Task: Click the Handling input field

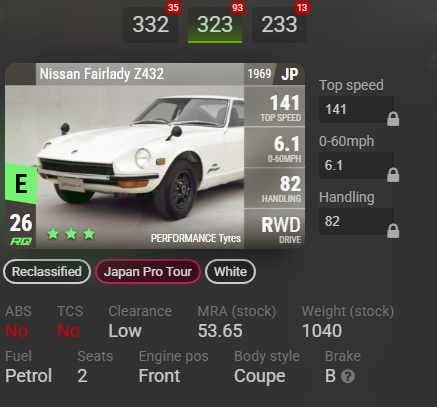Action: (356, 222)
